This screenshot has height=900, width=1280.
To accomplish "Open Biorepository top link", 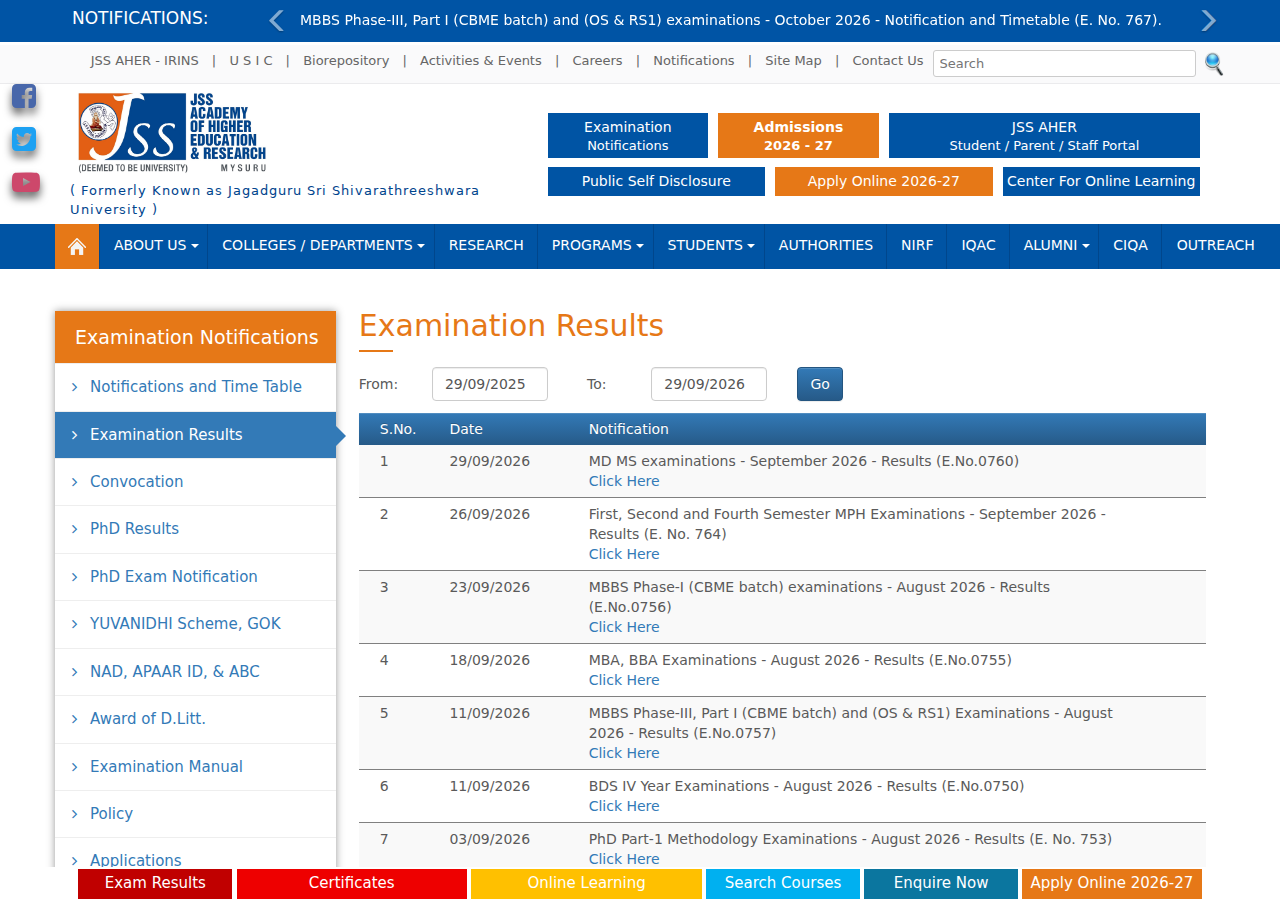I will pos(346,61).
